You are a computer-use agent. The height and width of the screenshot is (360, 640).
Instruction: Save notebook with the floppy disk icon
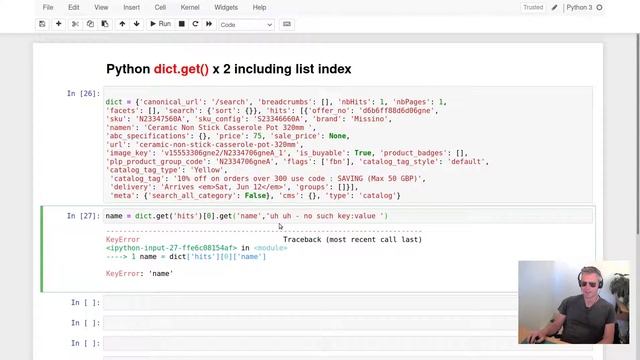pyautogui.click(x=42, y=24)
